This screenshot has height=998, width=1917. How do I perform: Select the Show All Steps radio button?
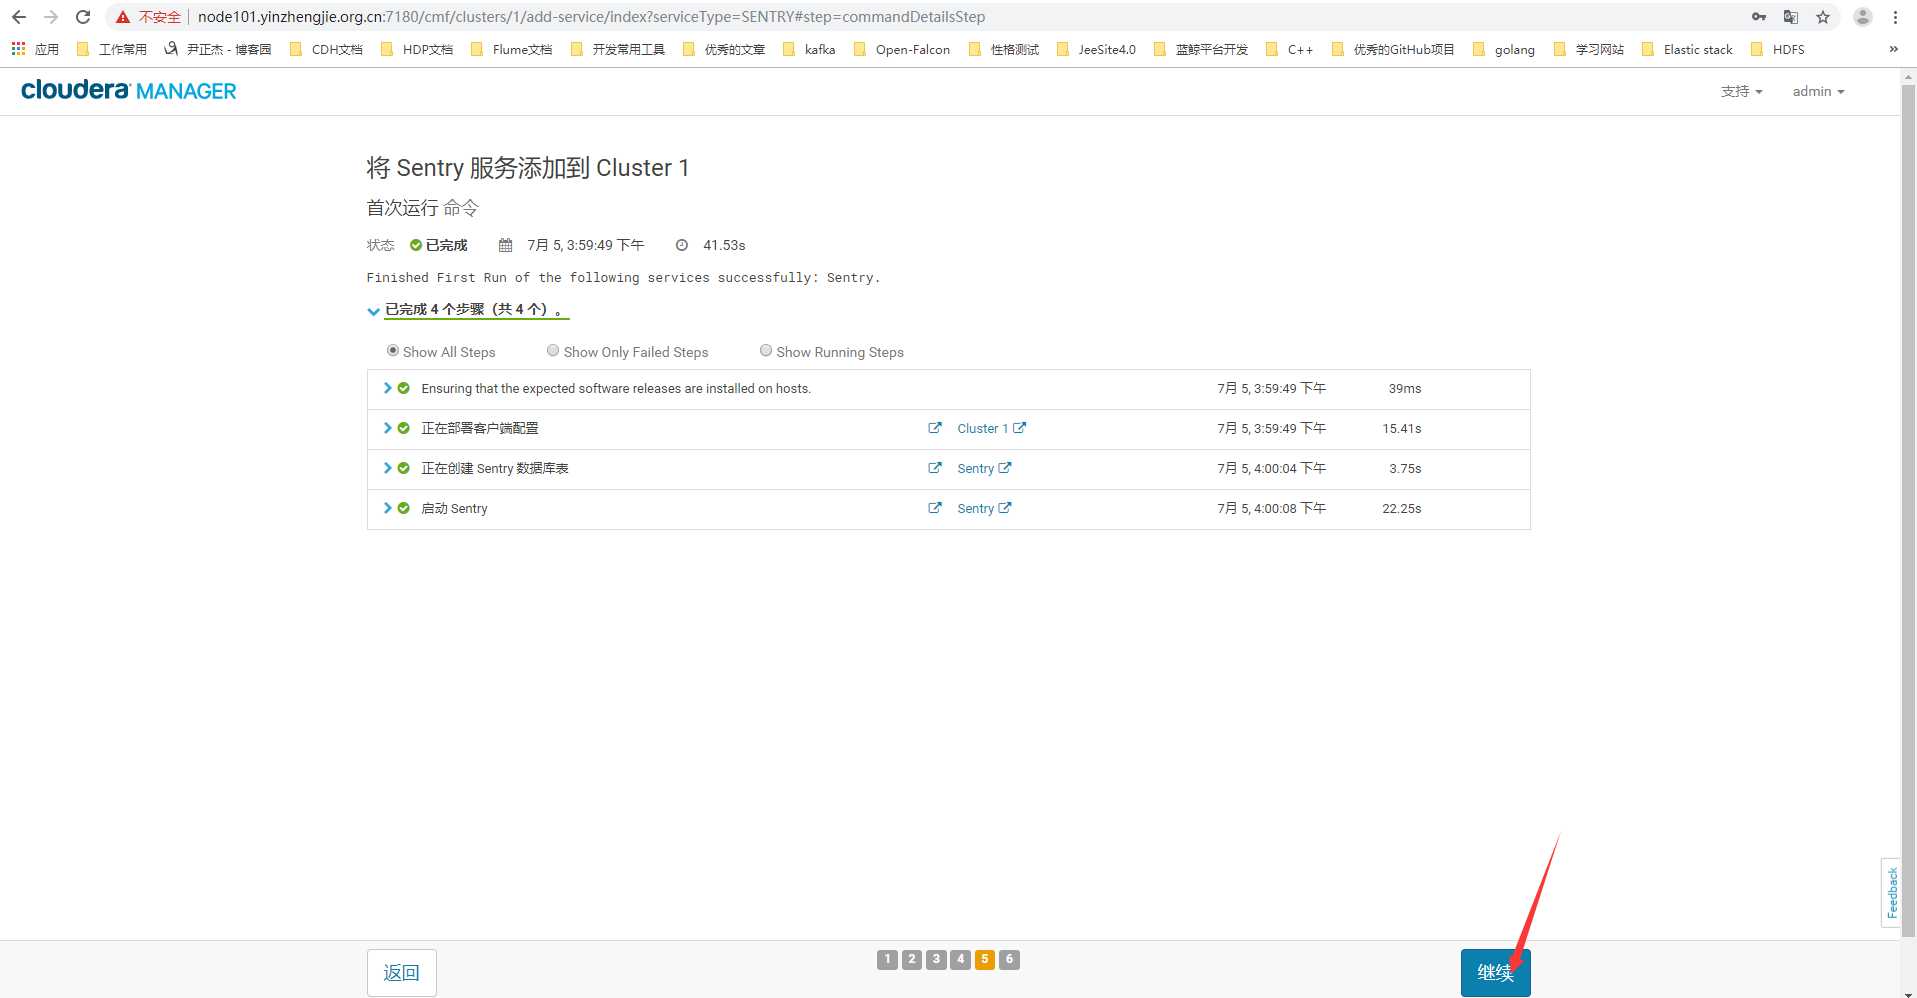393,351
